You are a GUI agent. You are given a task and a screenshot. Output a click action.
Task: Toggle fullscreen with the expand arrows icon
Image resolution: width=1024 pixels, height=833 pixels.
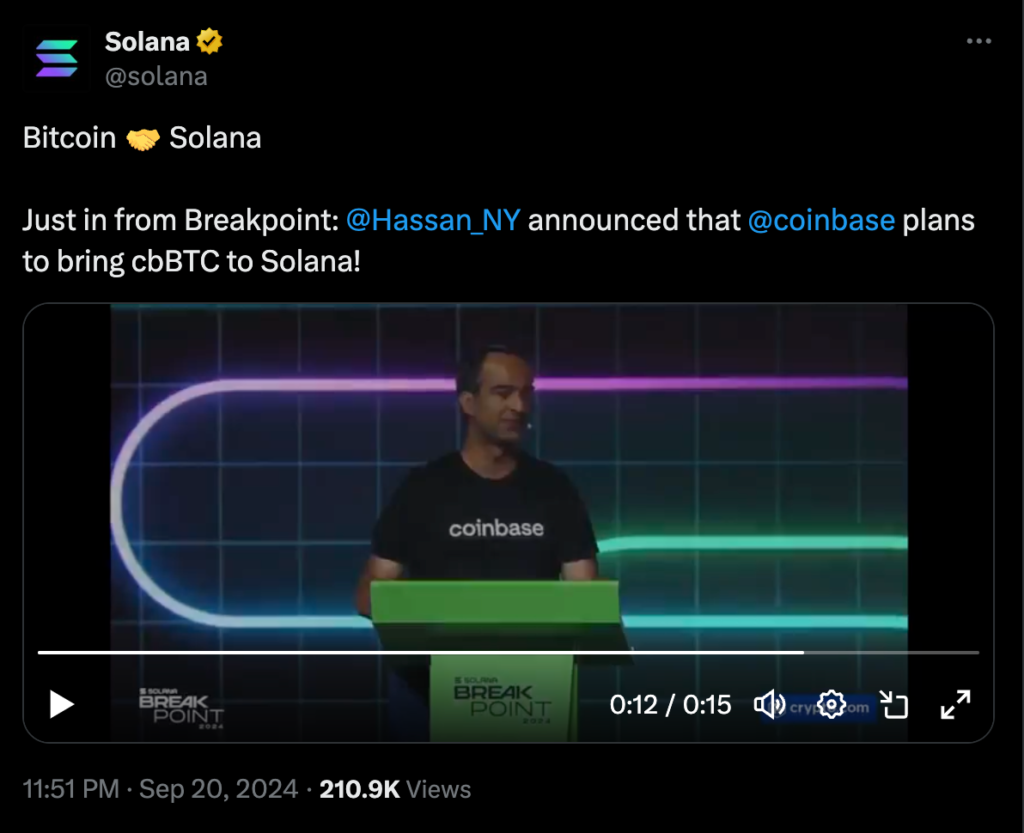point(956,704)
